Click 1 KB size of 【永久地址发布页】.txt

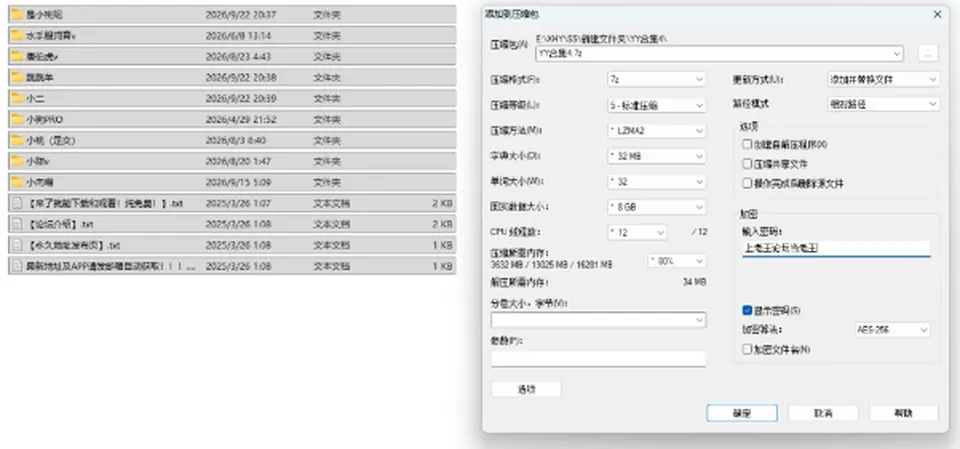(x=442, y=245)
